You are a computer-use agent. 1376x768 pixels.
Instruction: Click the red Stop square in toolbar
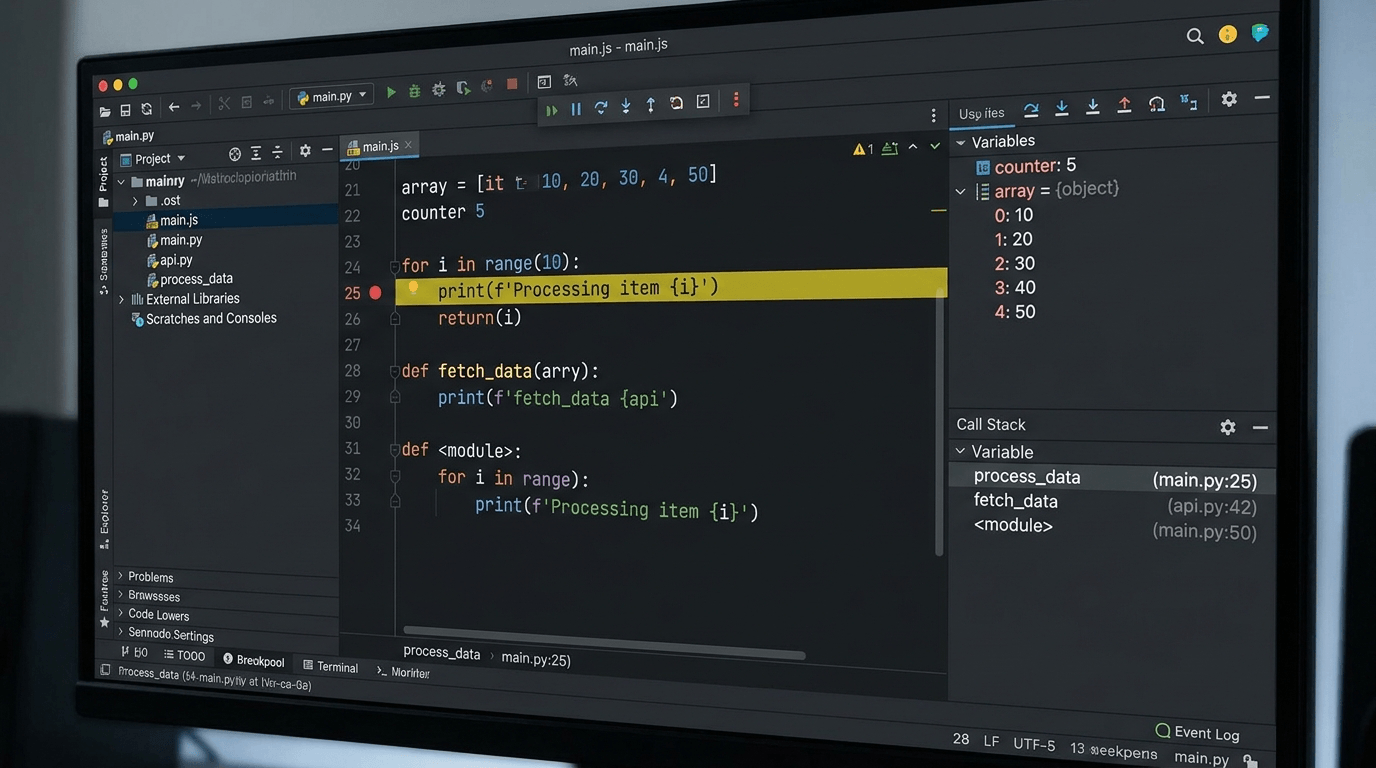512,85
